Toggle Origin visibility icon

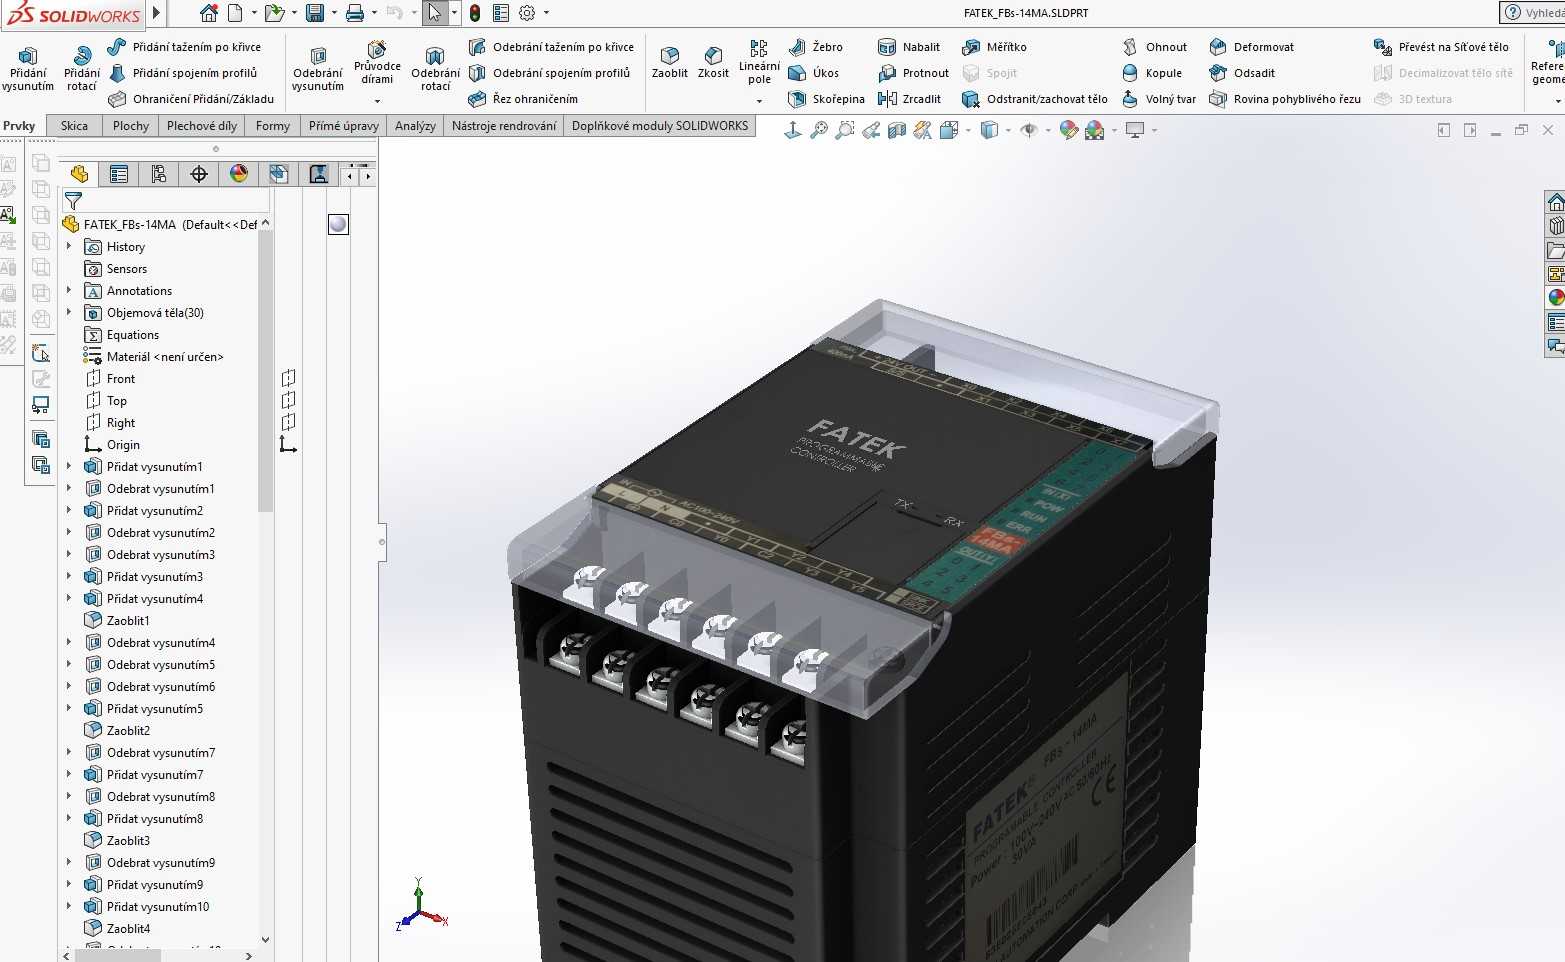pyautogui.click(x=288, y=444)
